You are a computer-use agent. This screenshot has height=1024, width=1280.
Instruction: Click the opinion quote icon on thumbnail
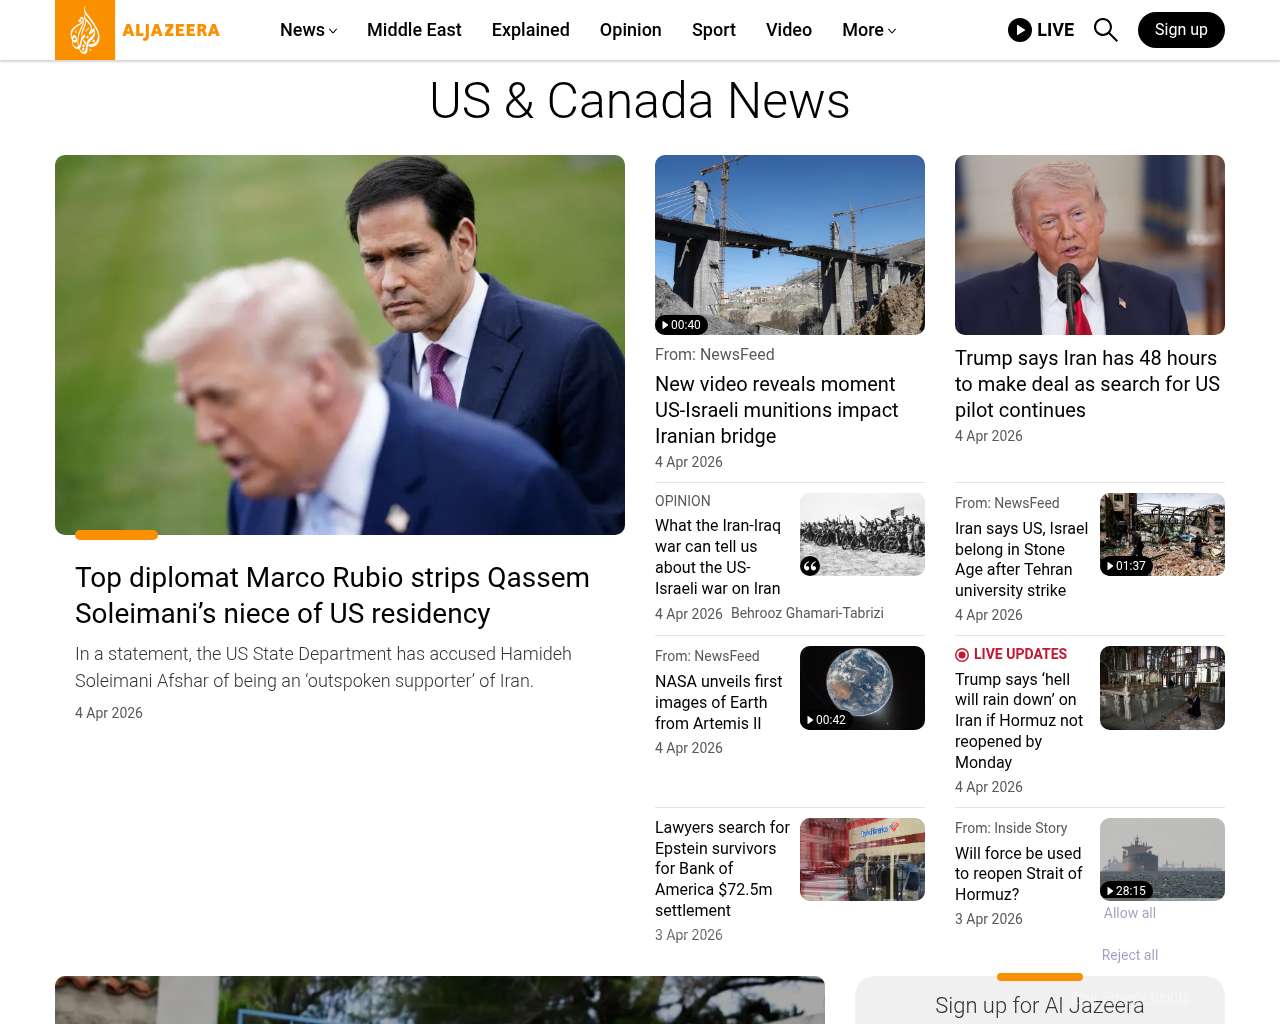coord(810,566)
